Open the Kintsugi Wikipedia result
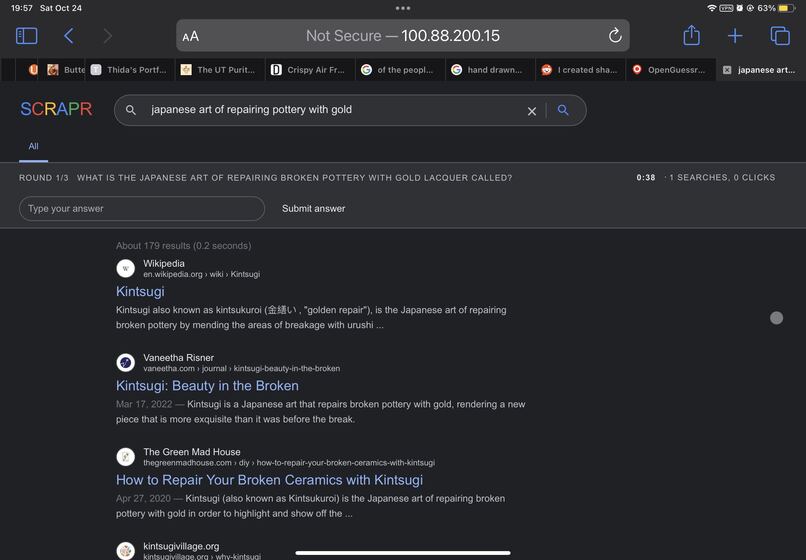 pos(140,291)
